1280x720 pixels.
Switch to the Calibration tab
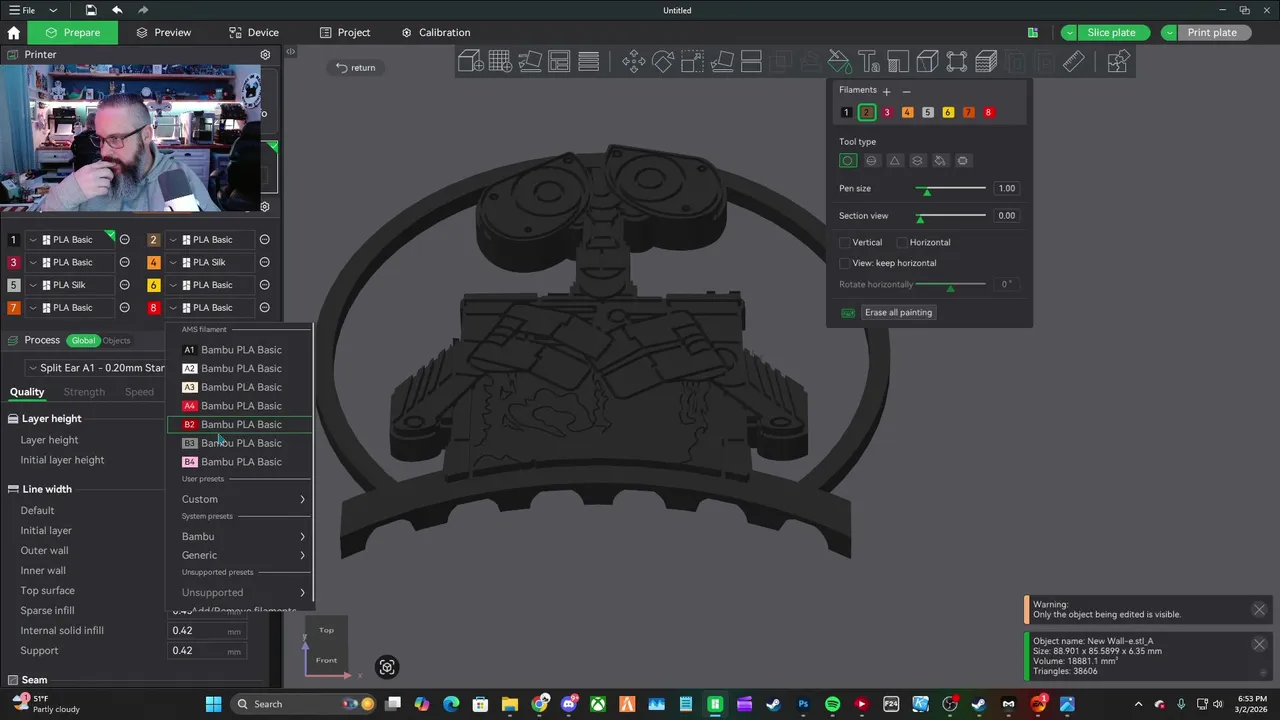(436, 33)
